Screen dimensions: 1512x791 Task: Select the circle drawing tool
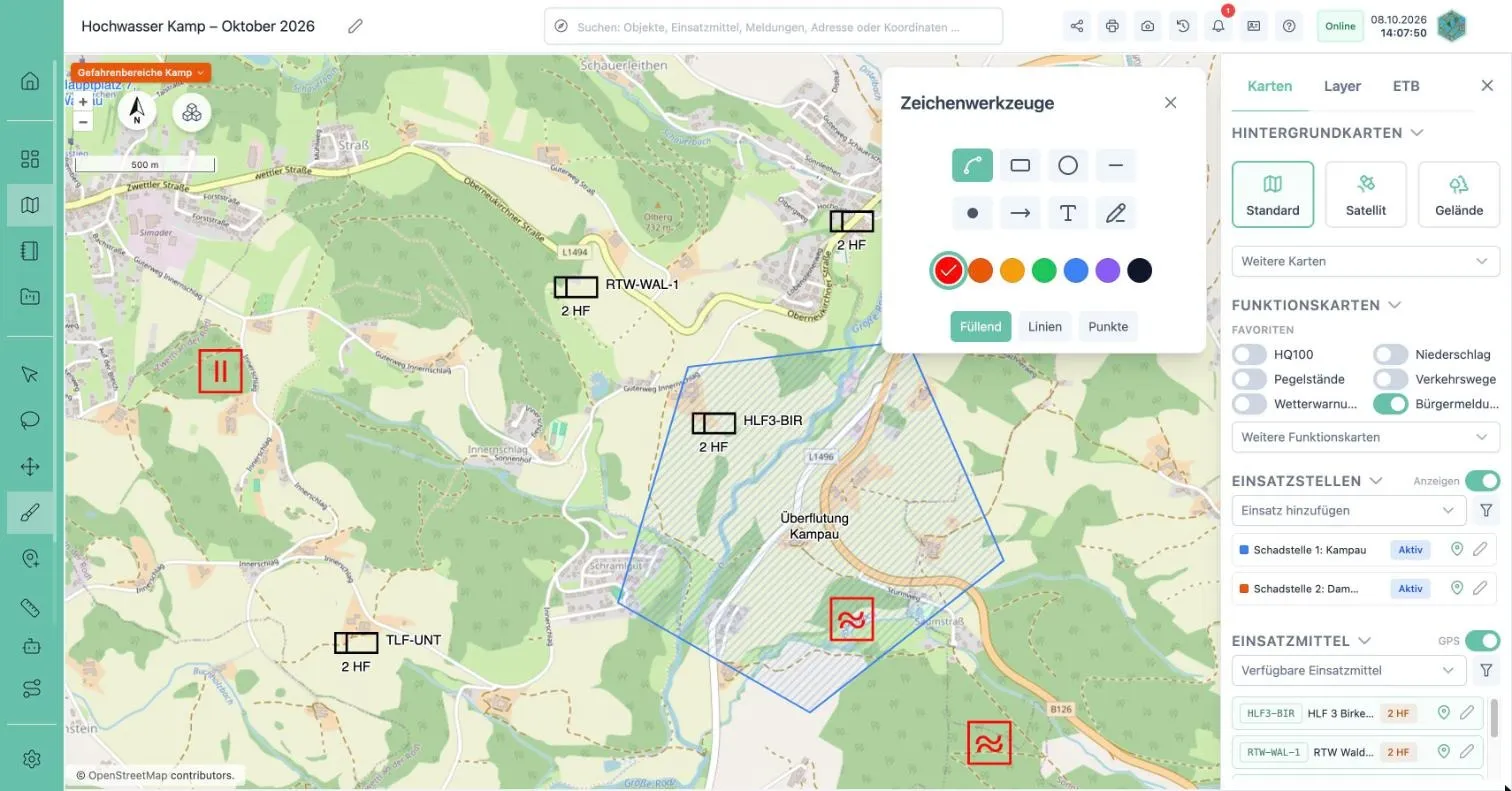(x=1068, y=165)
